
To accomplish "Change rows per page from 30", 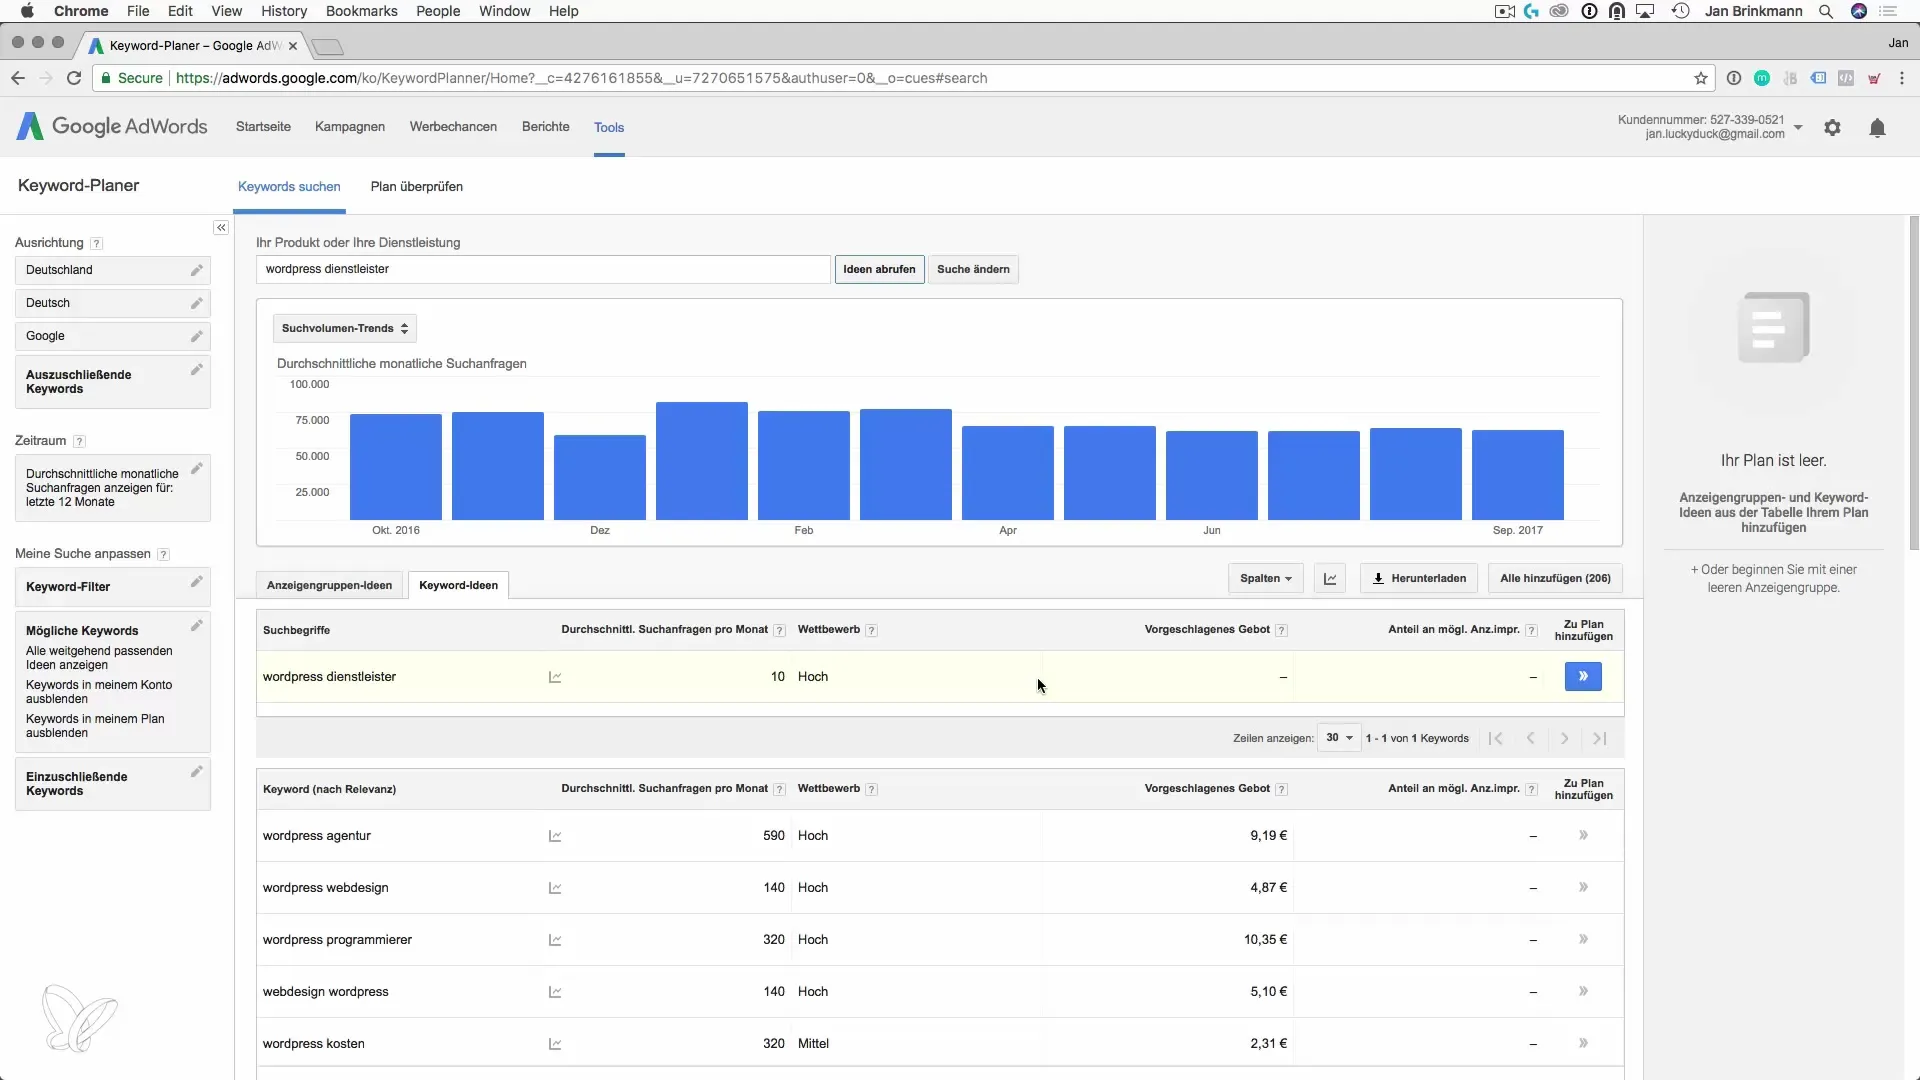I will pyautogui.click(x=1339, y=738).
